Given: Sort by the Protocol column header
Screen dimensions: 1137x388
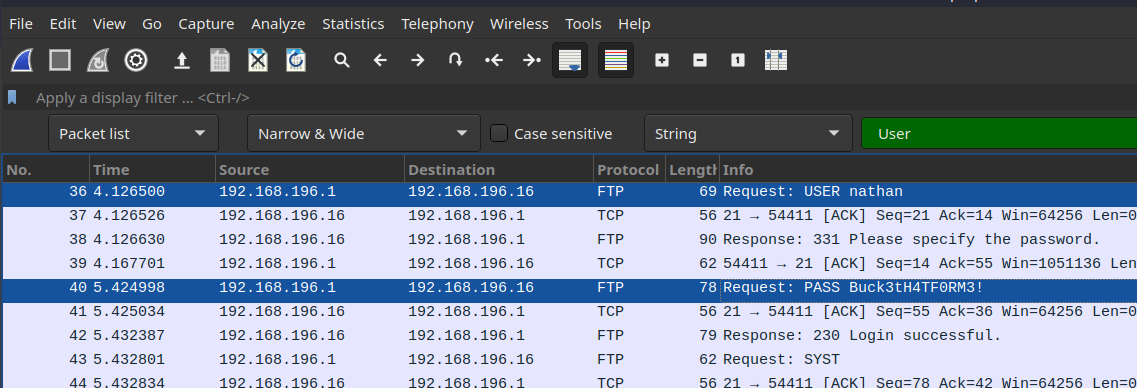Looking at the screenshot, I should (x=629, y=170).
